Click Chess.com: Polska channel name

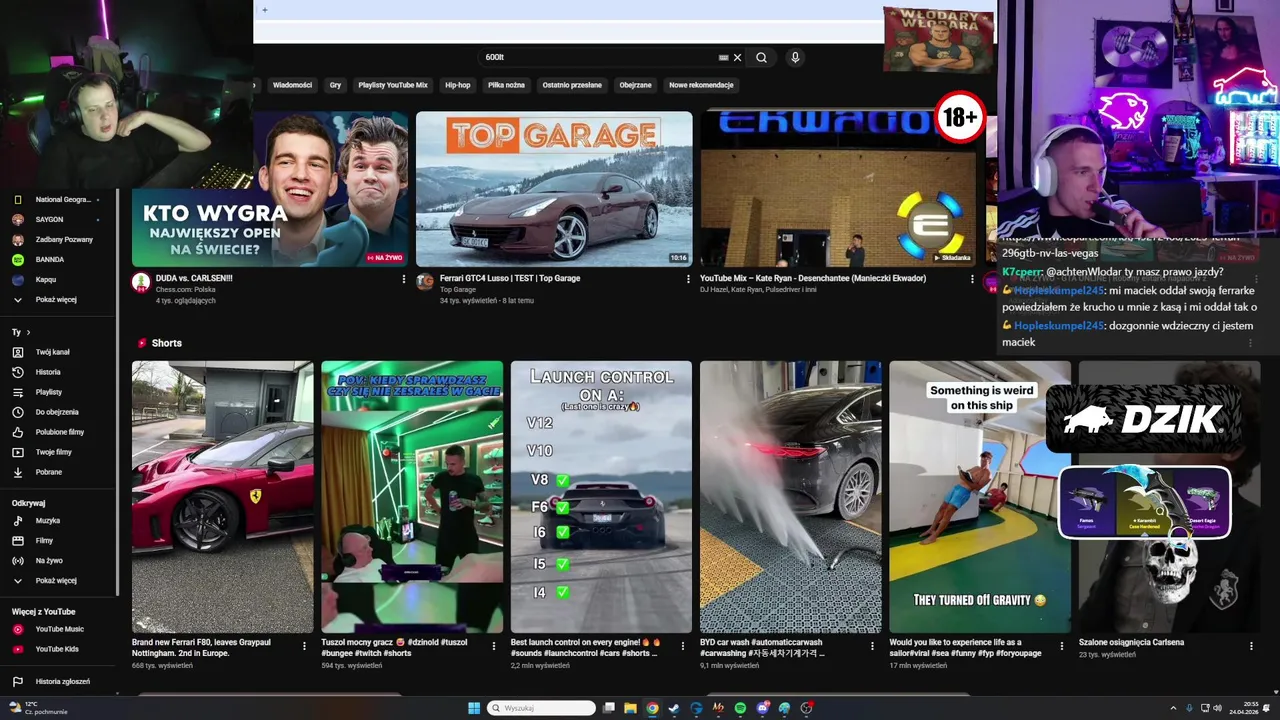[186, 289]
